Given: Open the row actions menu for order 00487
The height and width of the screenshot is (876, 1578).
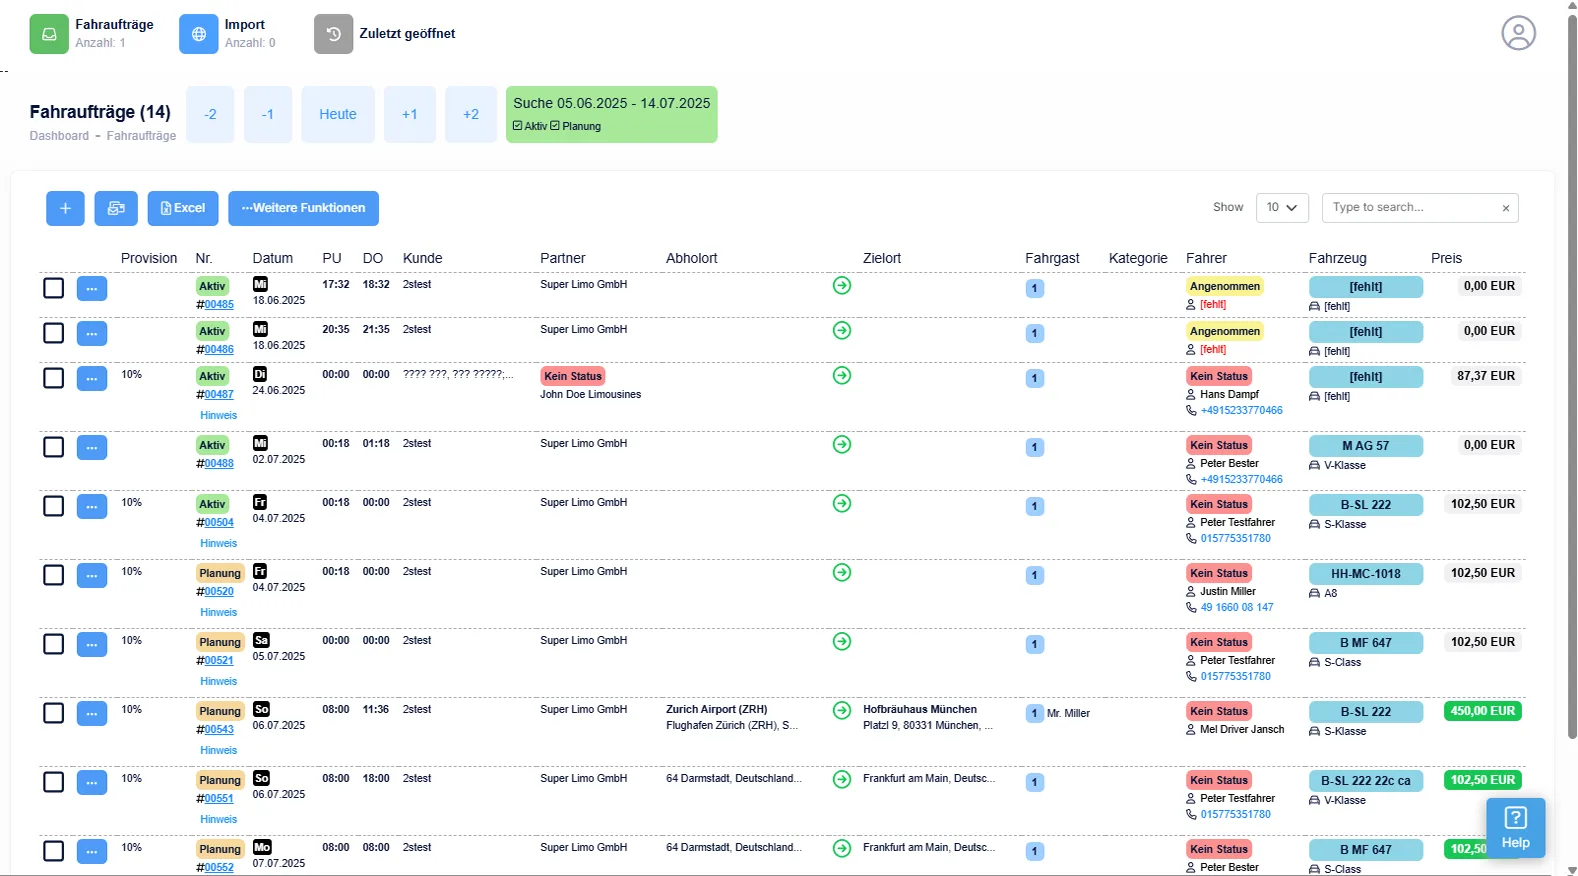Looking at the screenshot, I should click(92, 379).
